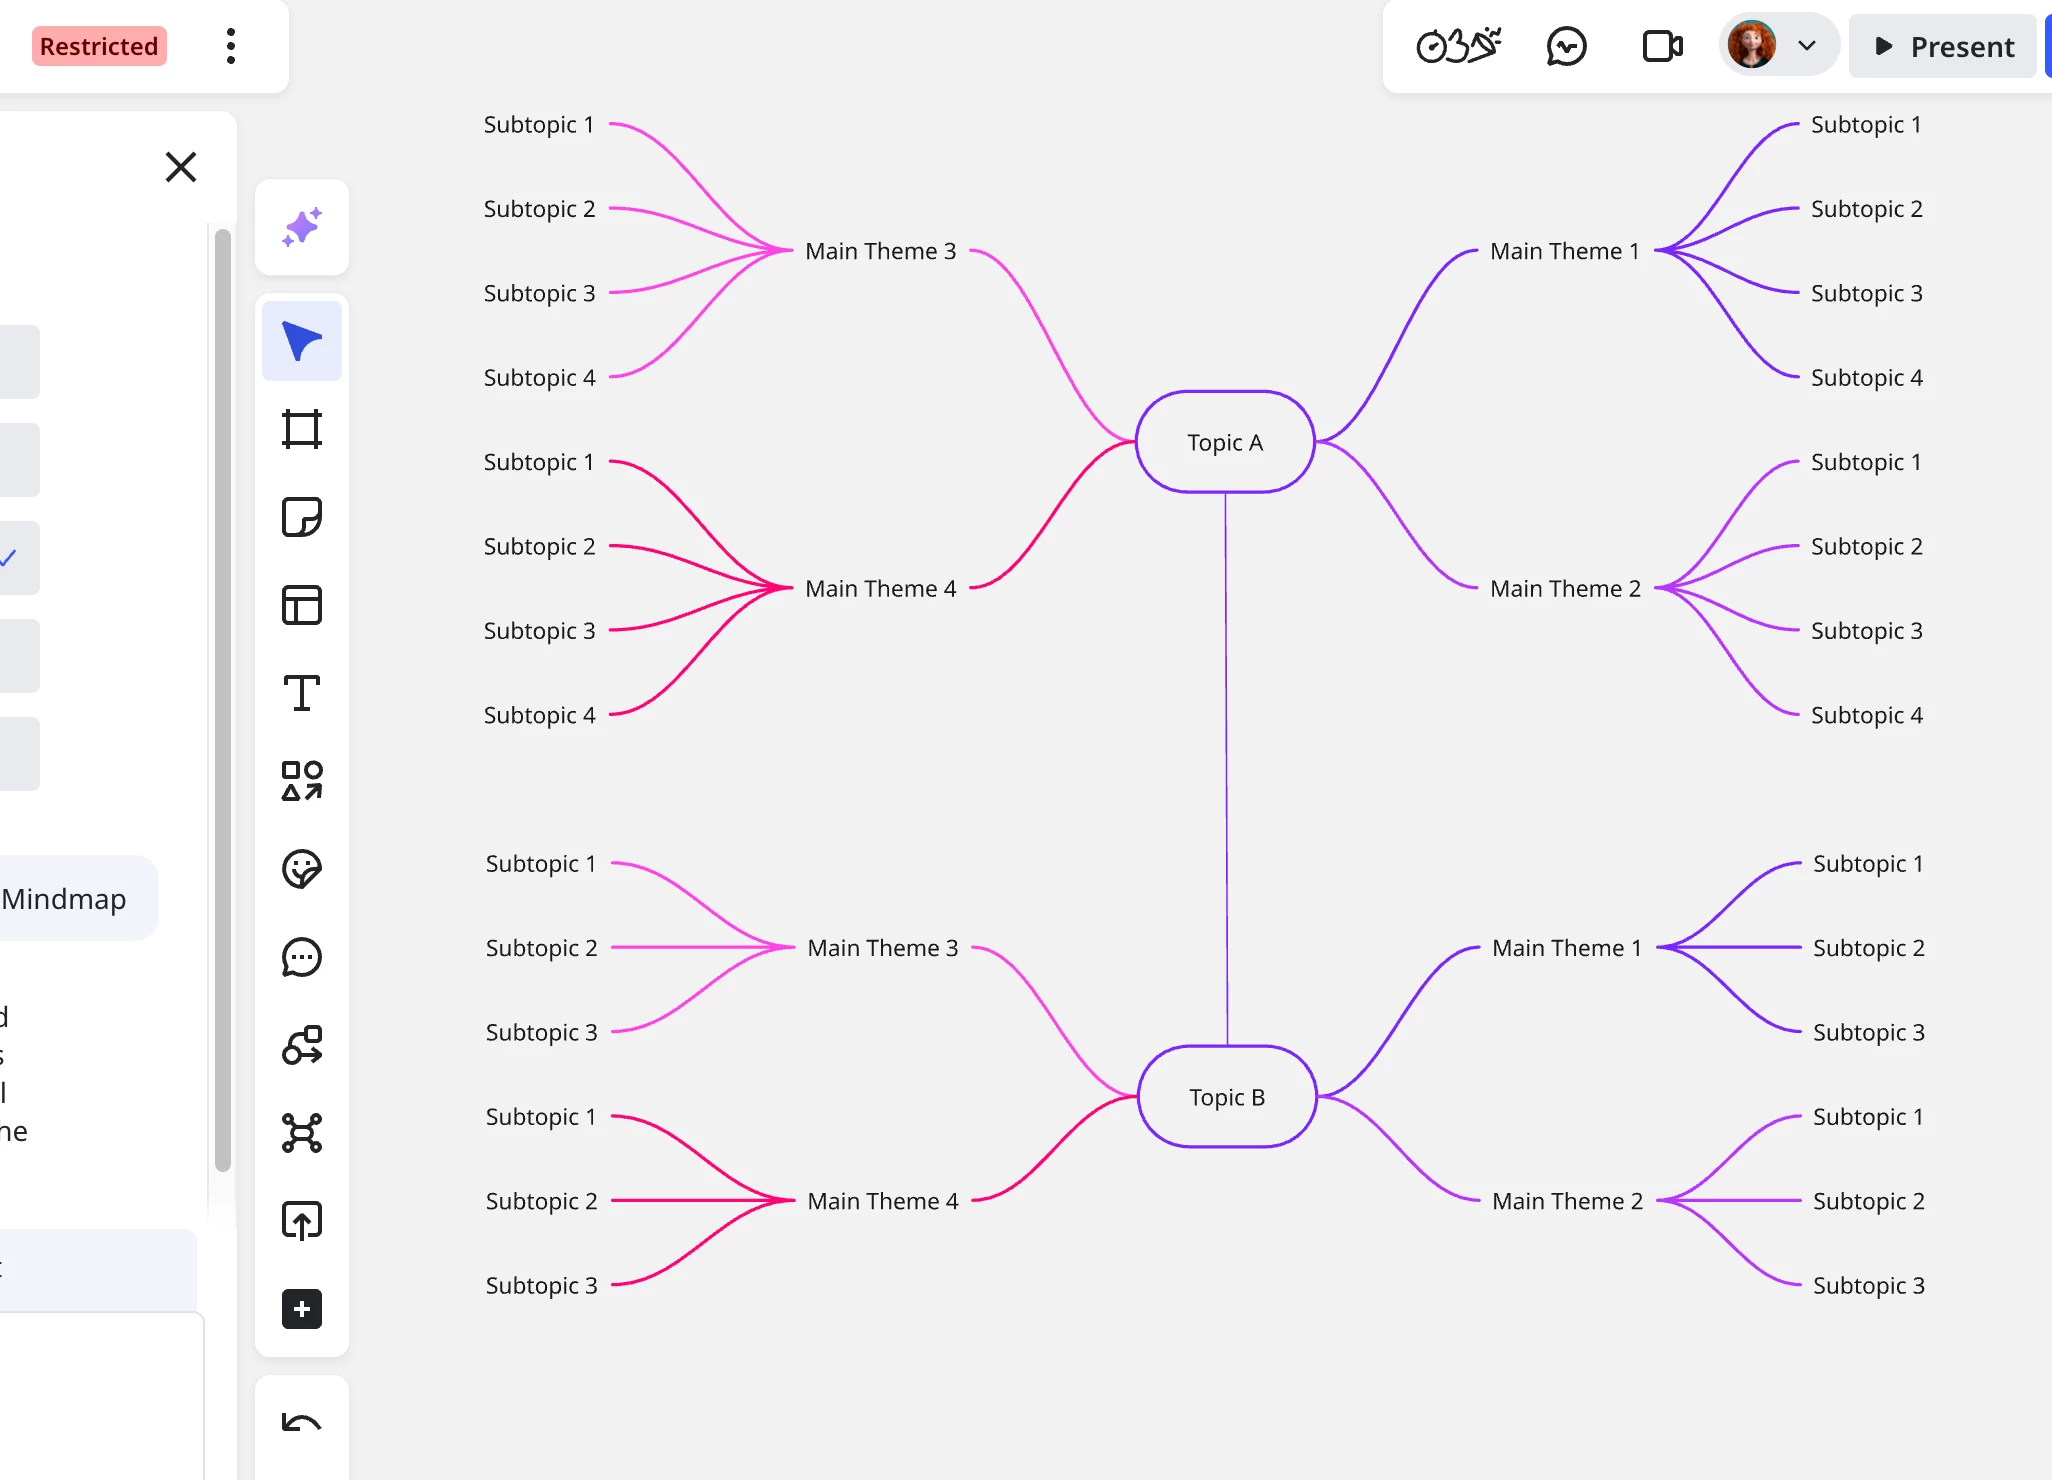
Task: Select the cursor pointer tool
Action: [x=302, y=341]
